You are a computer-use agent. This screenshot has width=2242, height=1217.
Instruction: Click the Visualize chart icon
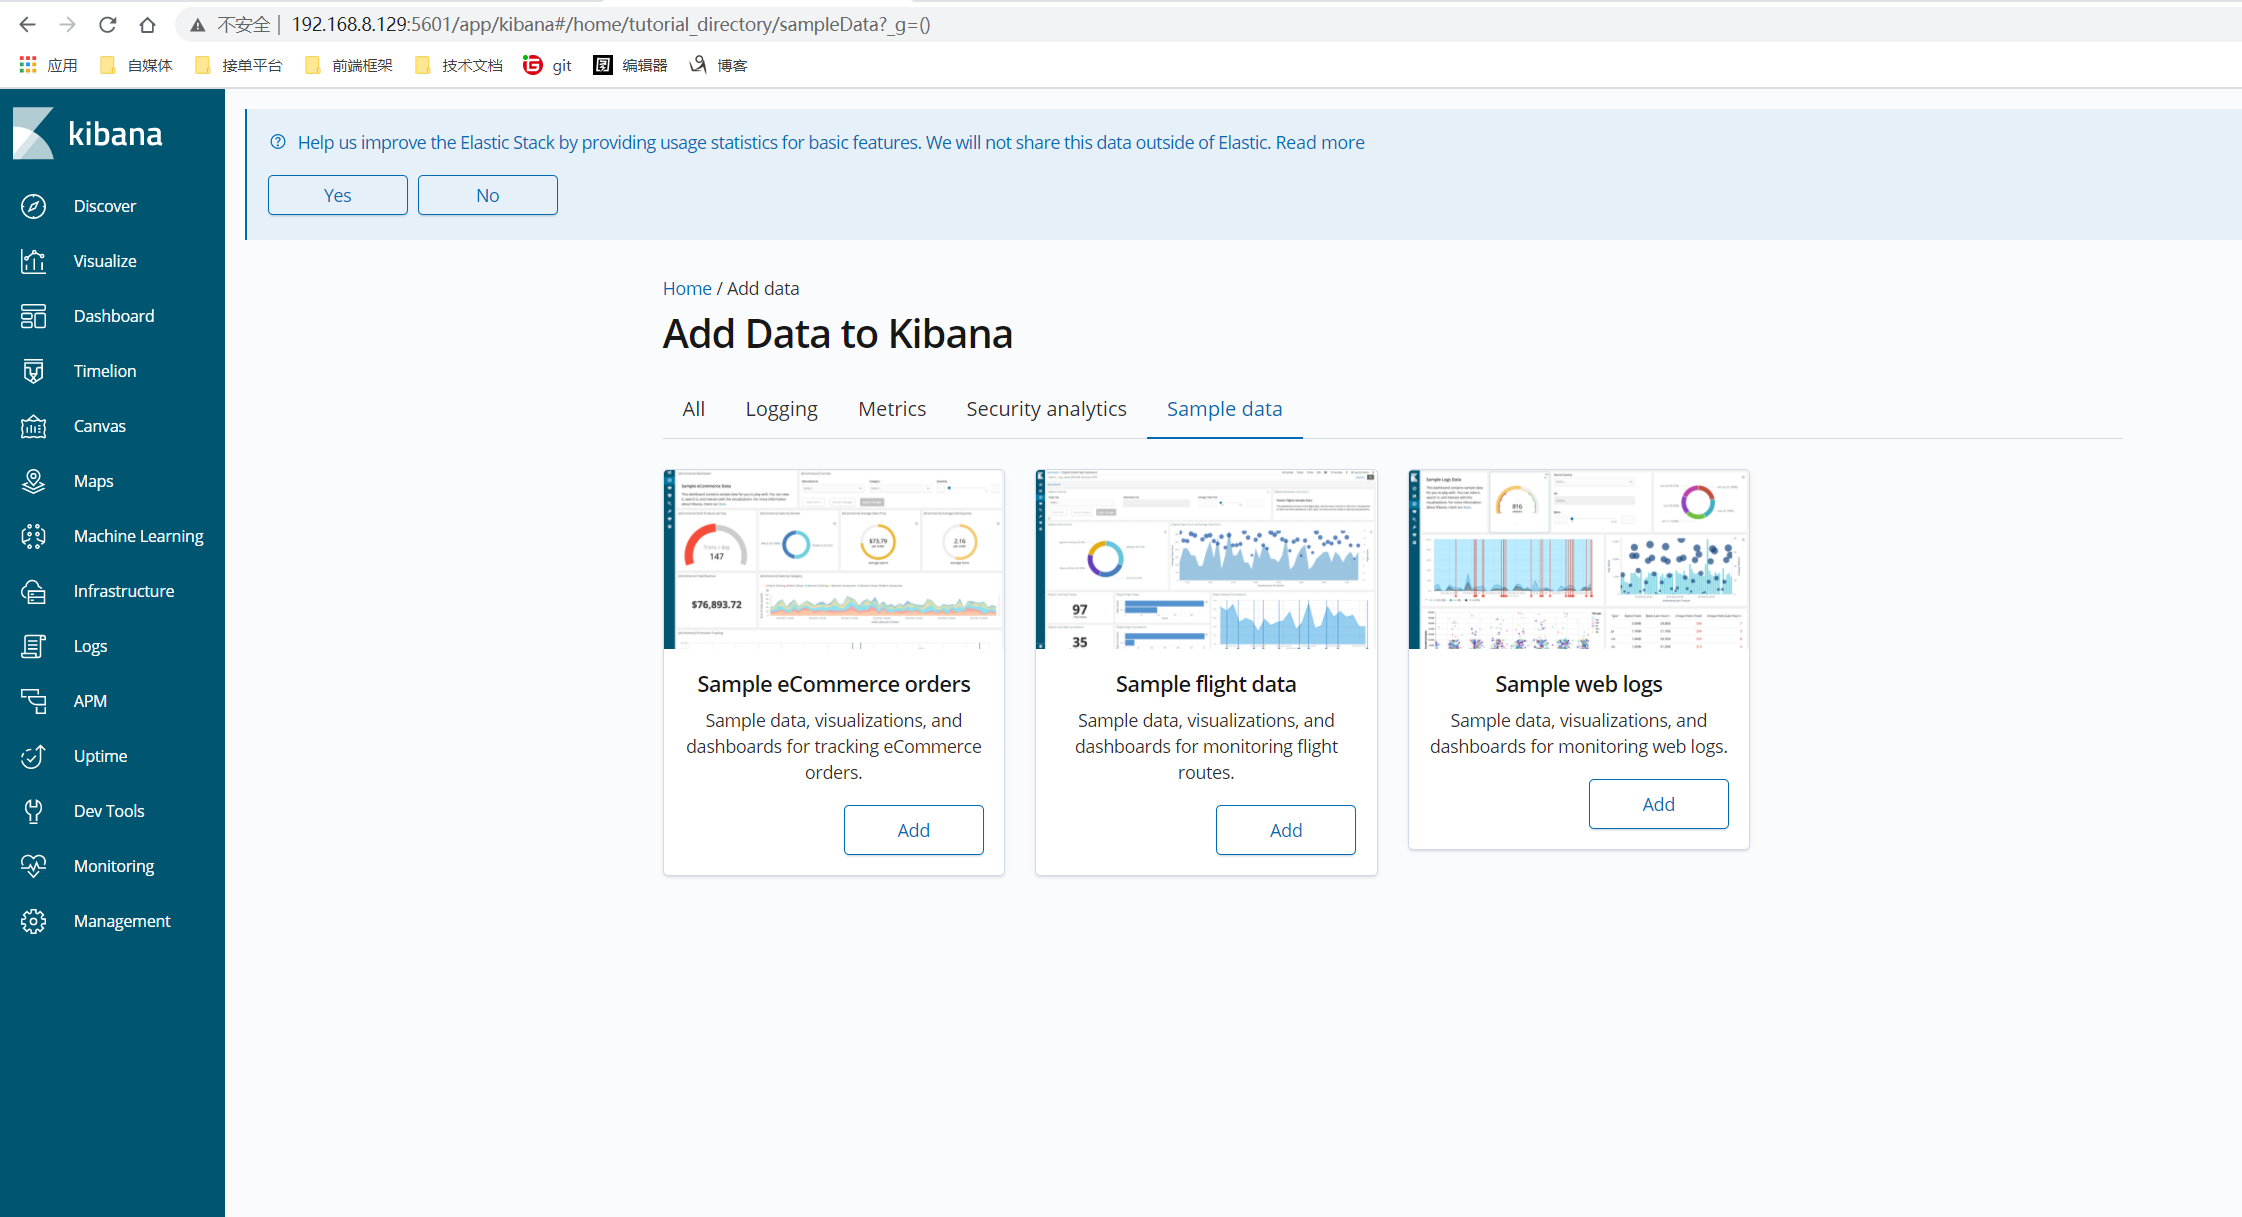[x=33, y=261]
